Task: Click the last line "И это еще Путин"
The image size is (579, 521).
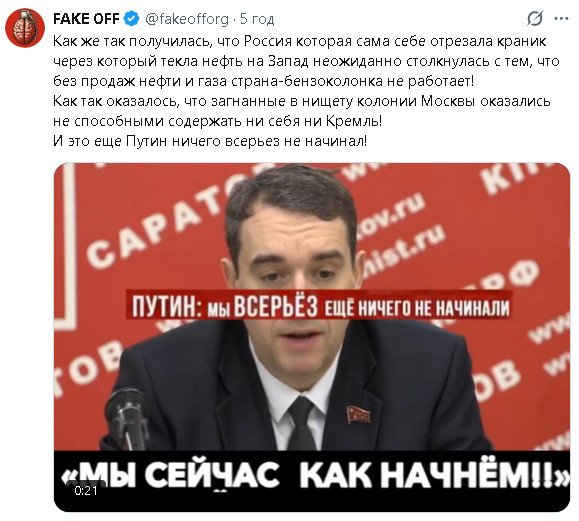Action: (210, 141)
